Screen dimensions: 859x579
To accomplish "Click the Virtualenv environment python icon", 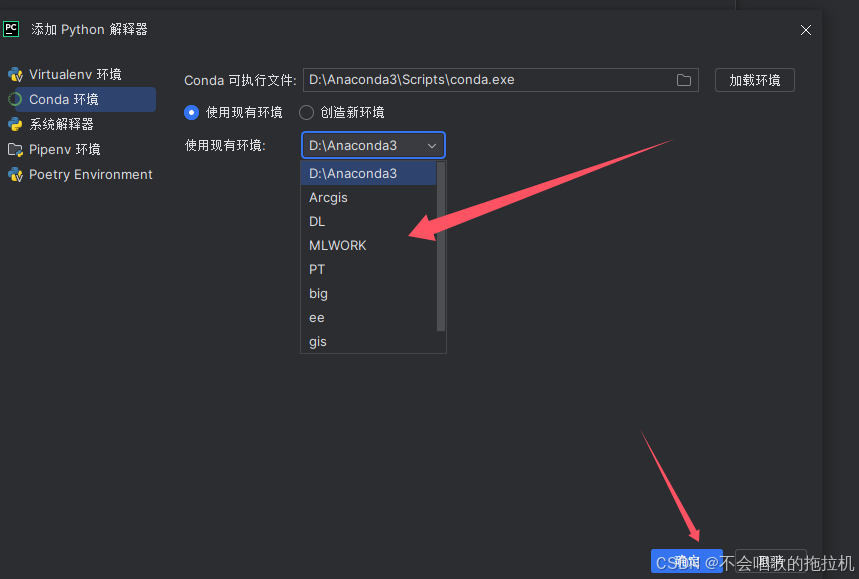I will click(15, 74).
